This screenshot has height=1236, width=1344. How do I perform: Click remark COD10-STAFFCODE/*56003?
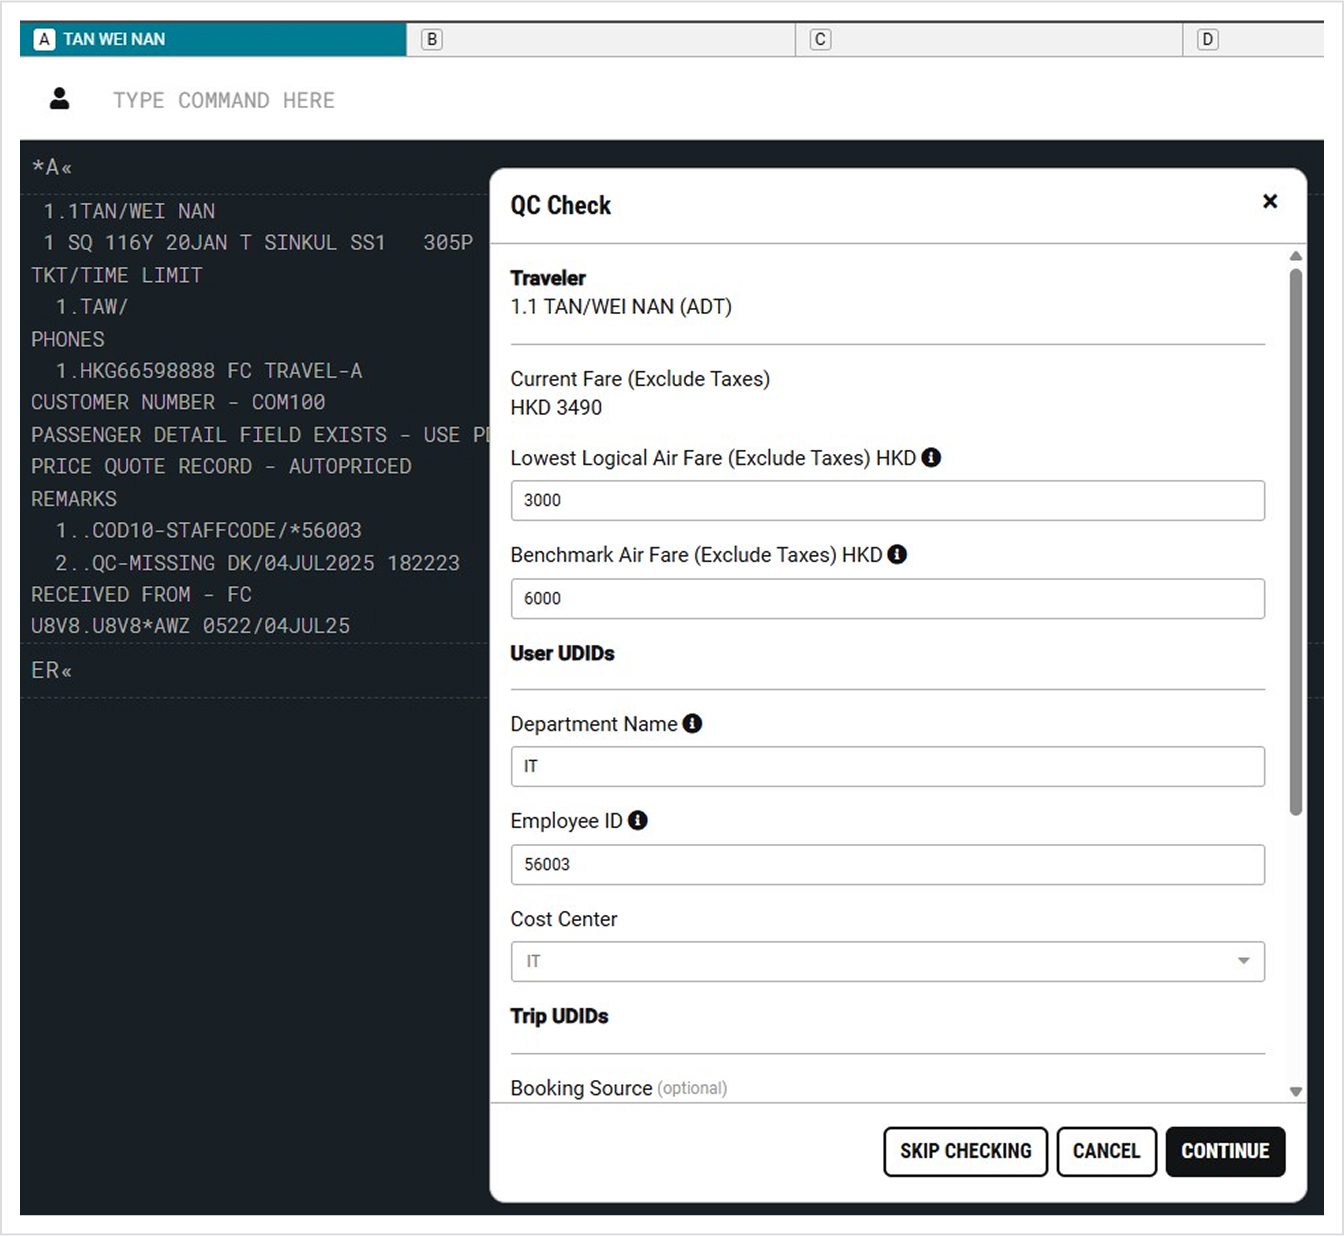coord(209,530)
